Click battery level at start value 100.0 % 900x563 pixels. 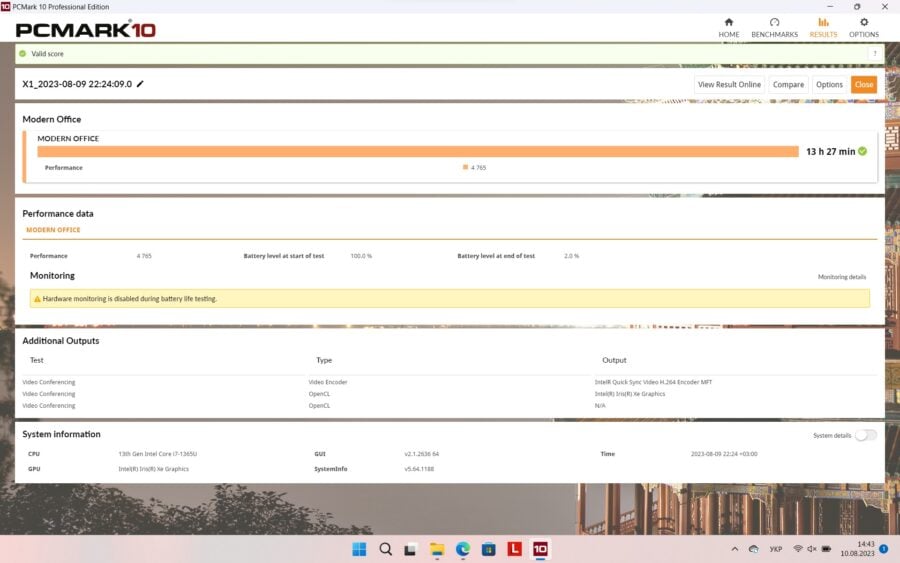pos(361,256)
